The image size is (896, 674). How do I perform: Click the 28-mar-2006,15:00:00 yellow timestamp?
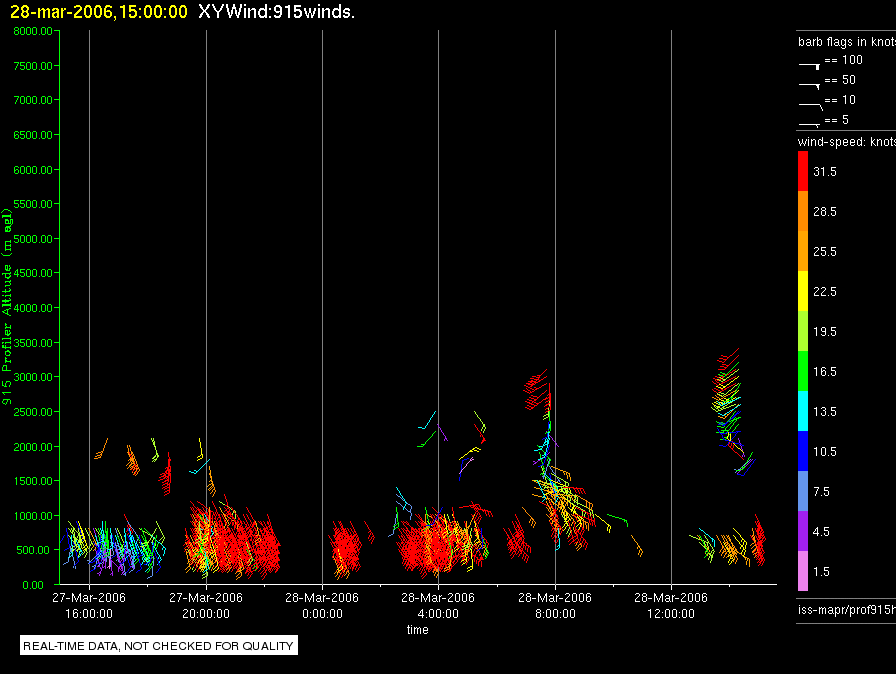tap(99, 11)
